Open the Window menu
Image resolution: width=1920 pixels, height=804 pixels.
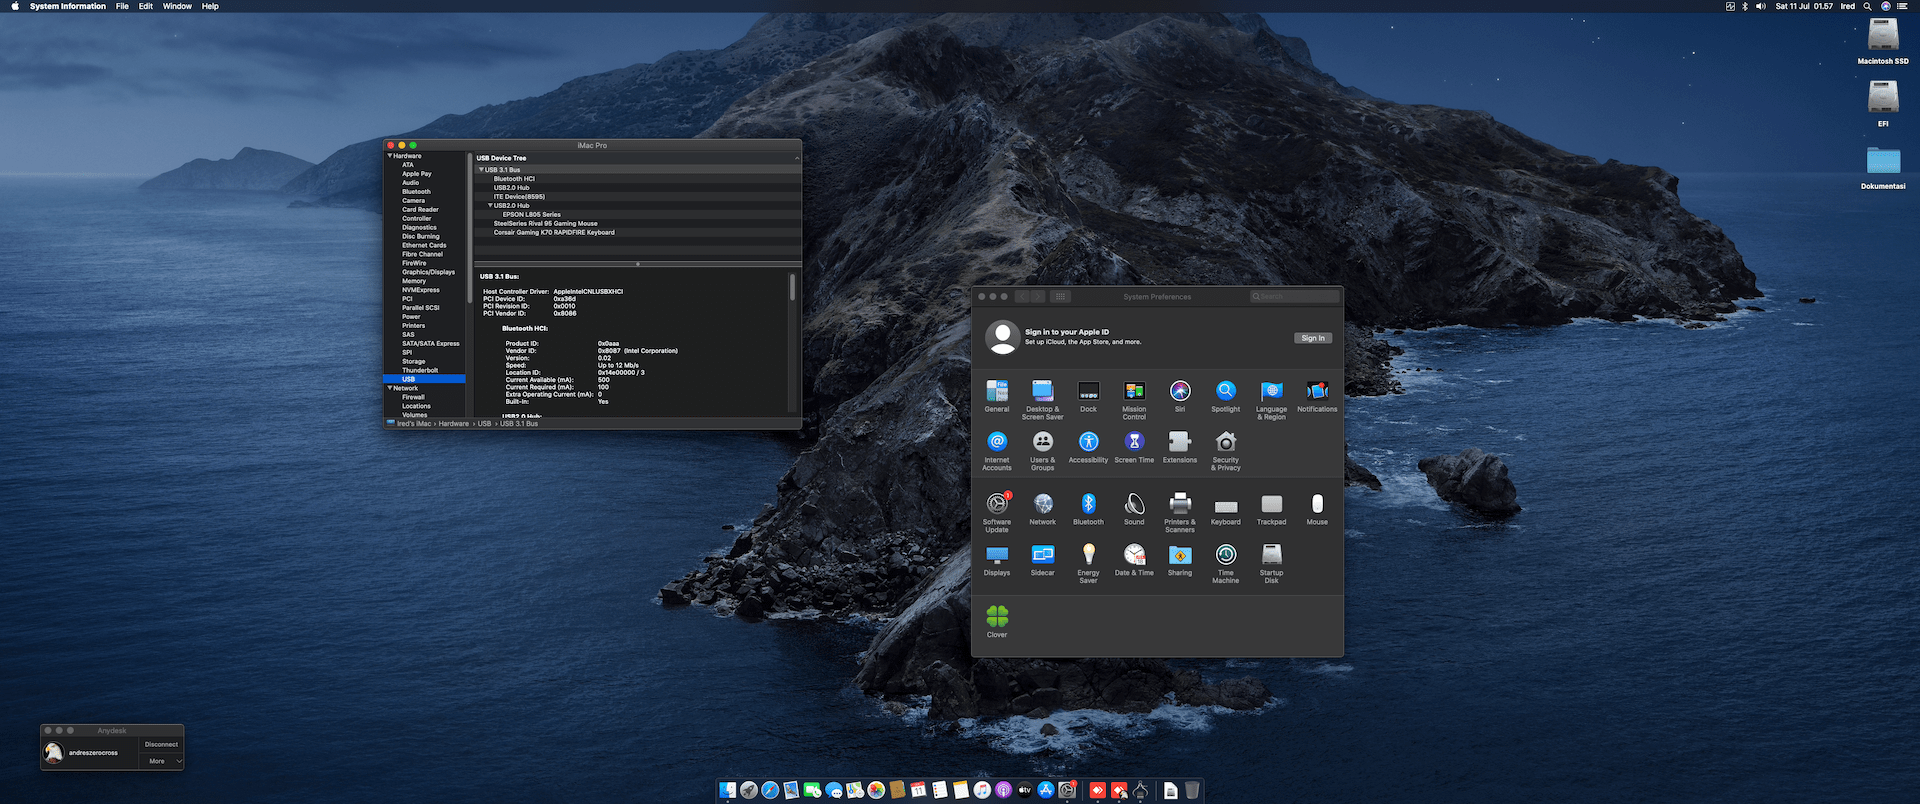pos(177,6)
